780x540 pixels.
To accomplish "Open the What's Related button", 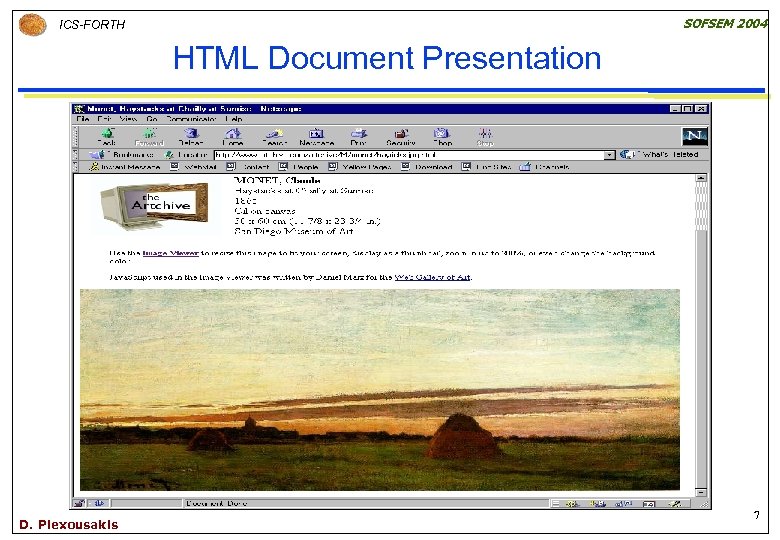I will click(659, 155).
